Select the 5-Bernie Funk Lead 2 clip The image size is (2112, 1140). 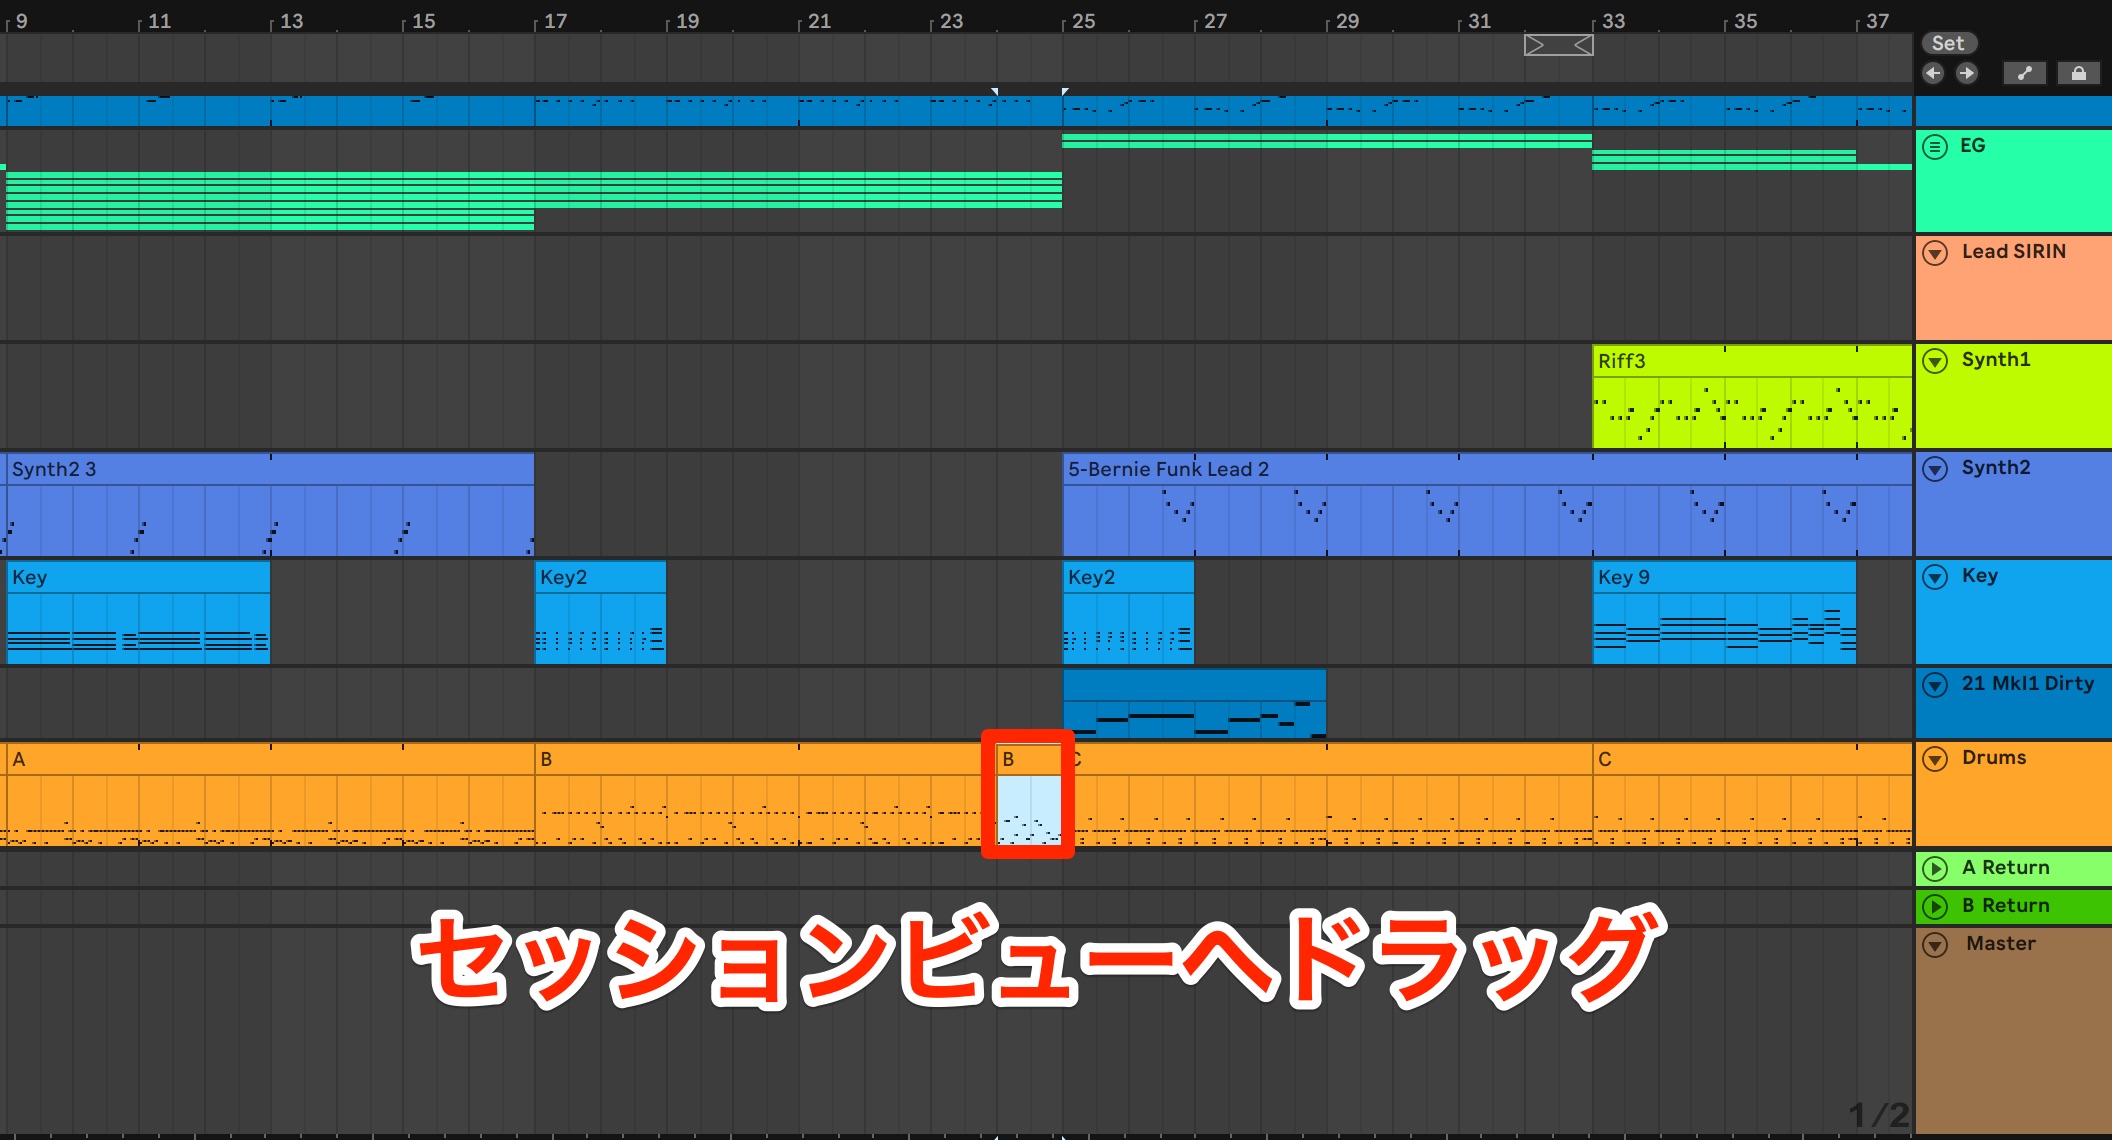[x=1487, y=505]
